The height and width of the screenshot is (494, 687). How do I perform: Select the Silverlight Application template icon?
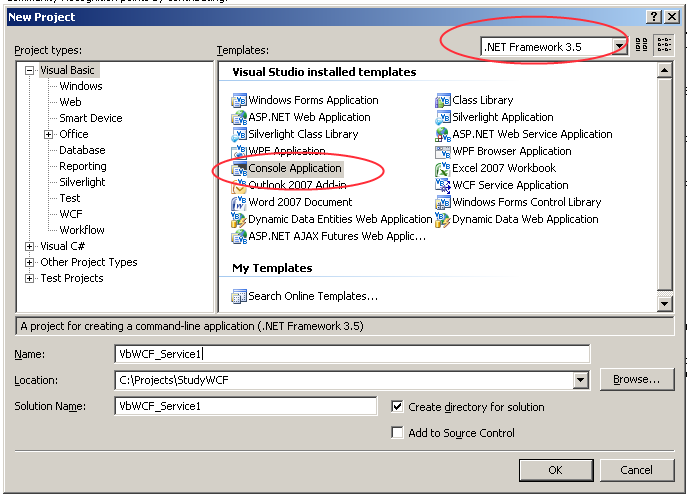pos(443,117)
